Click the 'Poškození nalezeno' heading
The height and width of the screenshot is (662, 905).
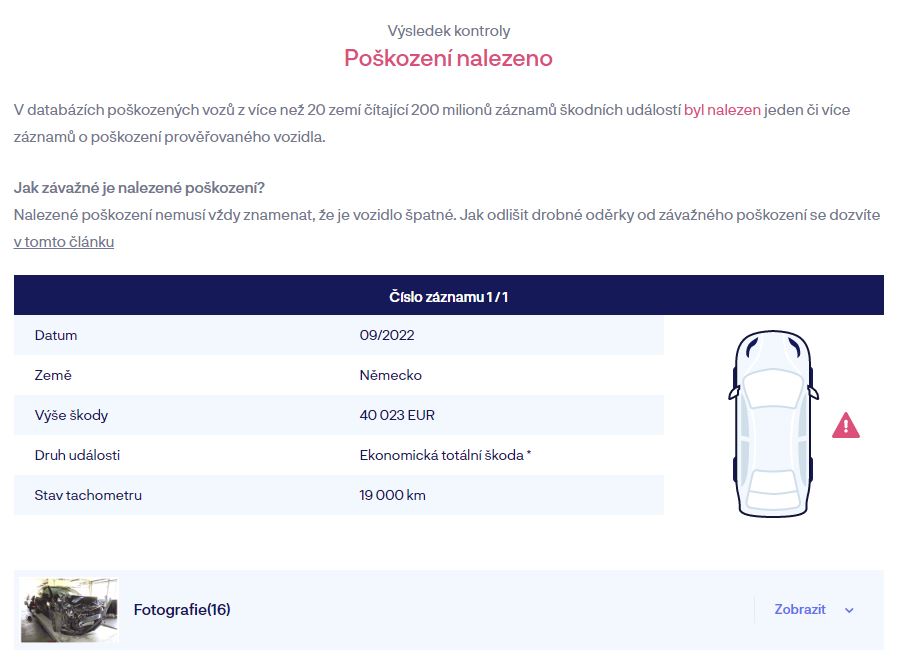click(x=448, y=58)
